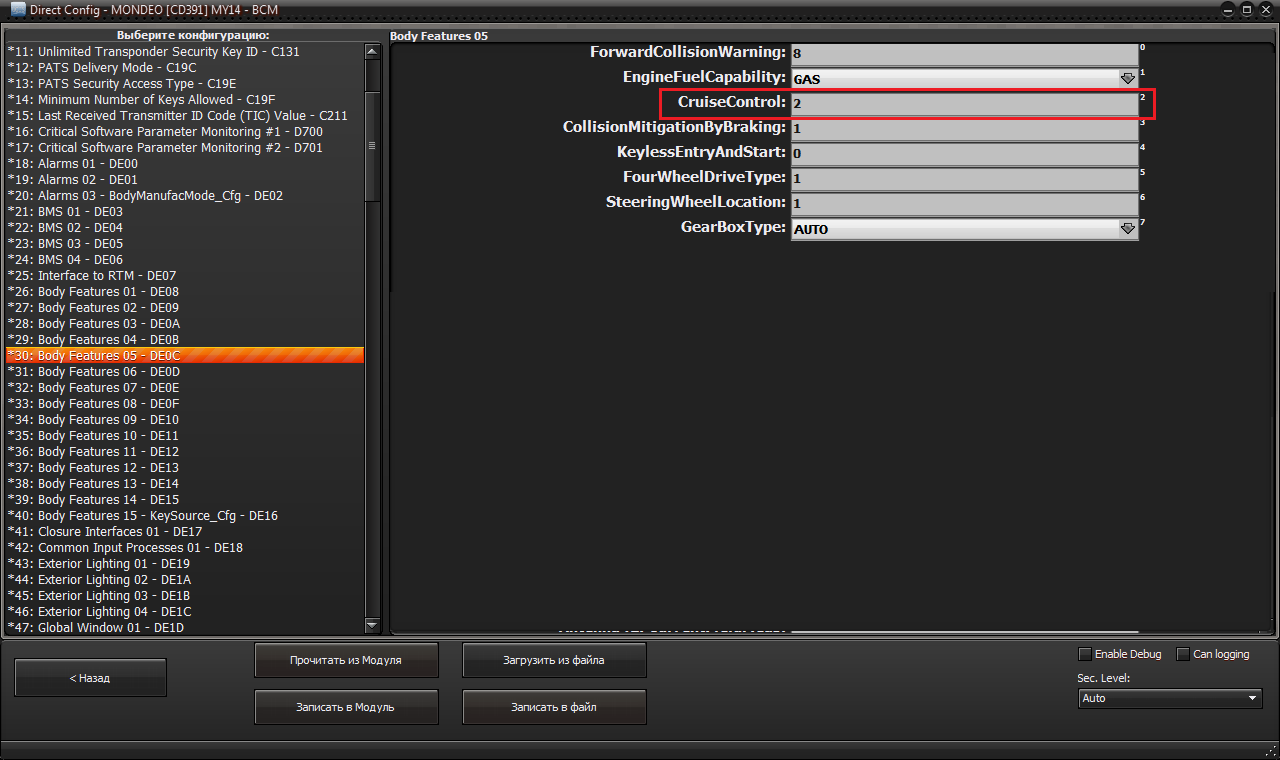Toggle the Can logging checkbox
1280x760 pixels.
pos(1183,654)
